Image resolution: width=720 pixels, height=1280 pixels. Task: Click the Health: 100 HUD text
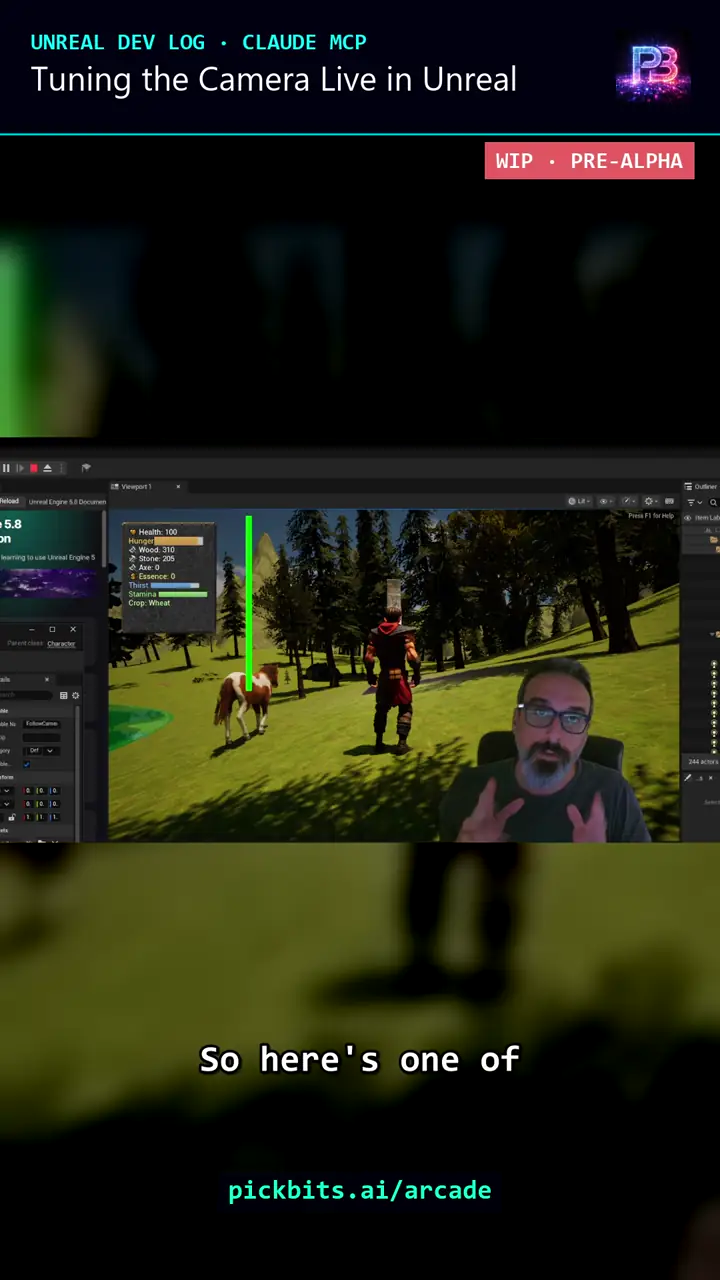(153, 532)
